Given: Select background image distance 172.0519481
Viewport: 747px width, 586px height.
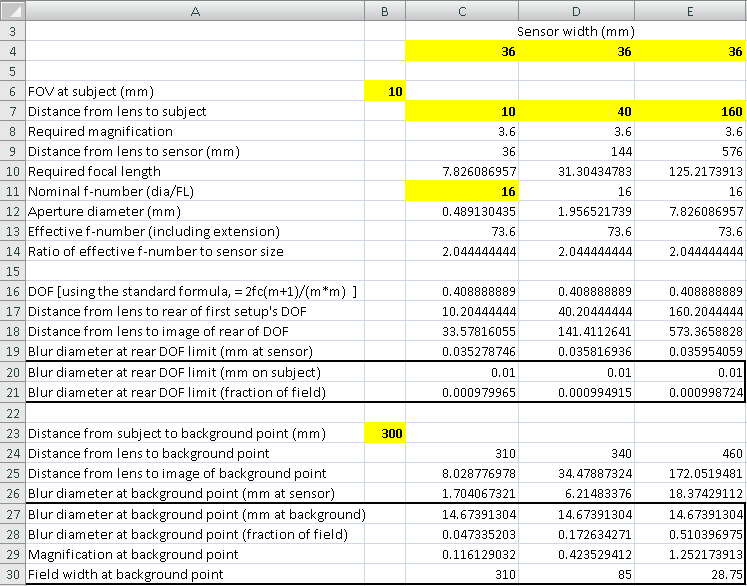Looking at the screenshot, I should [x=690, y=473].
